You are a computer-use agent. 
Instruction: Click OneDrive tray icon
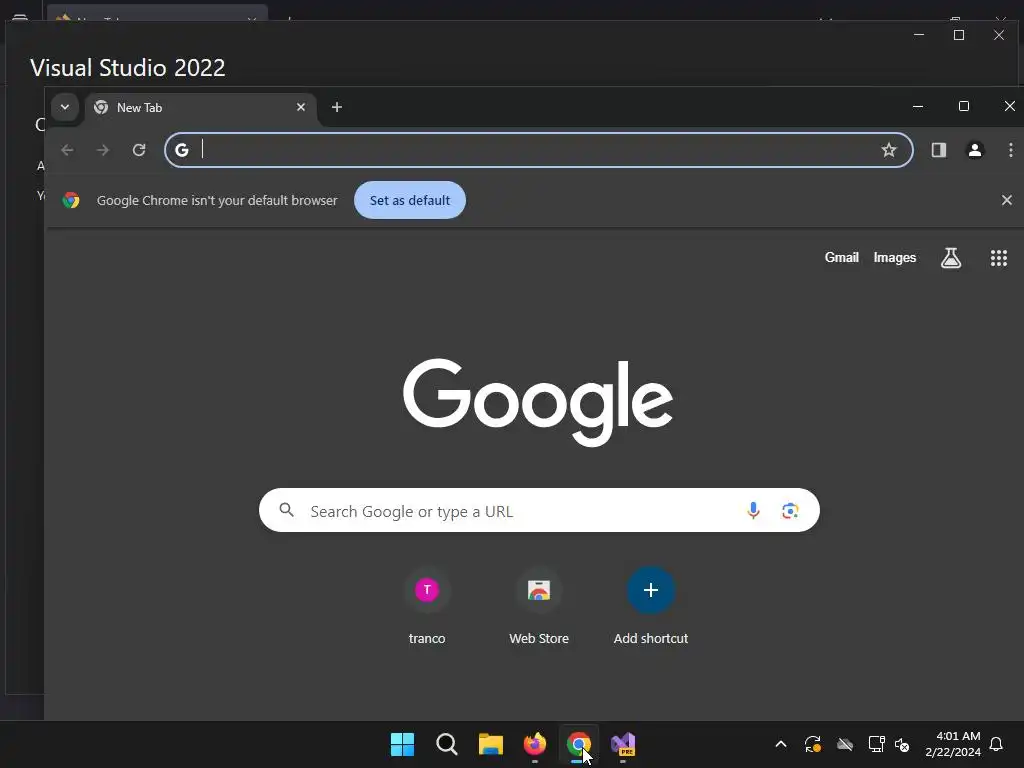tap(845, 744)
